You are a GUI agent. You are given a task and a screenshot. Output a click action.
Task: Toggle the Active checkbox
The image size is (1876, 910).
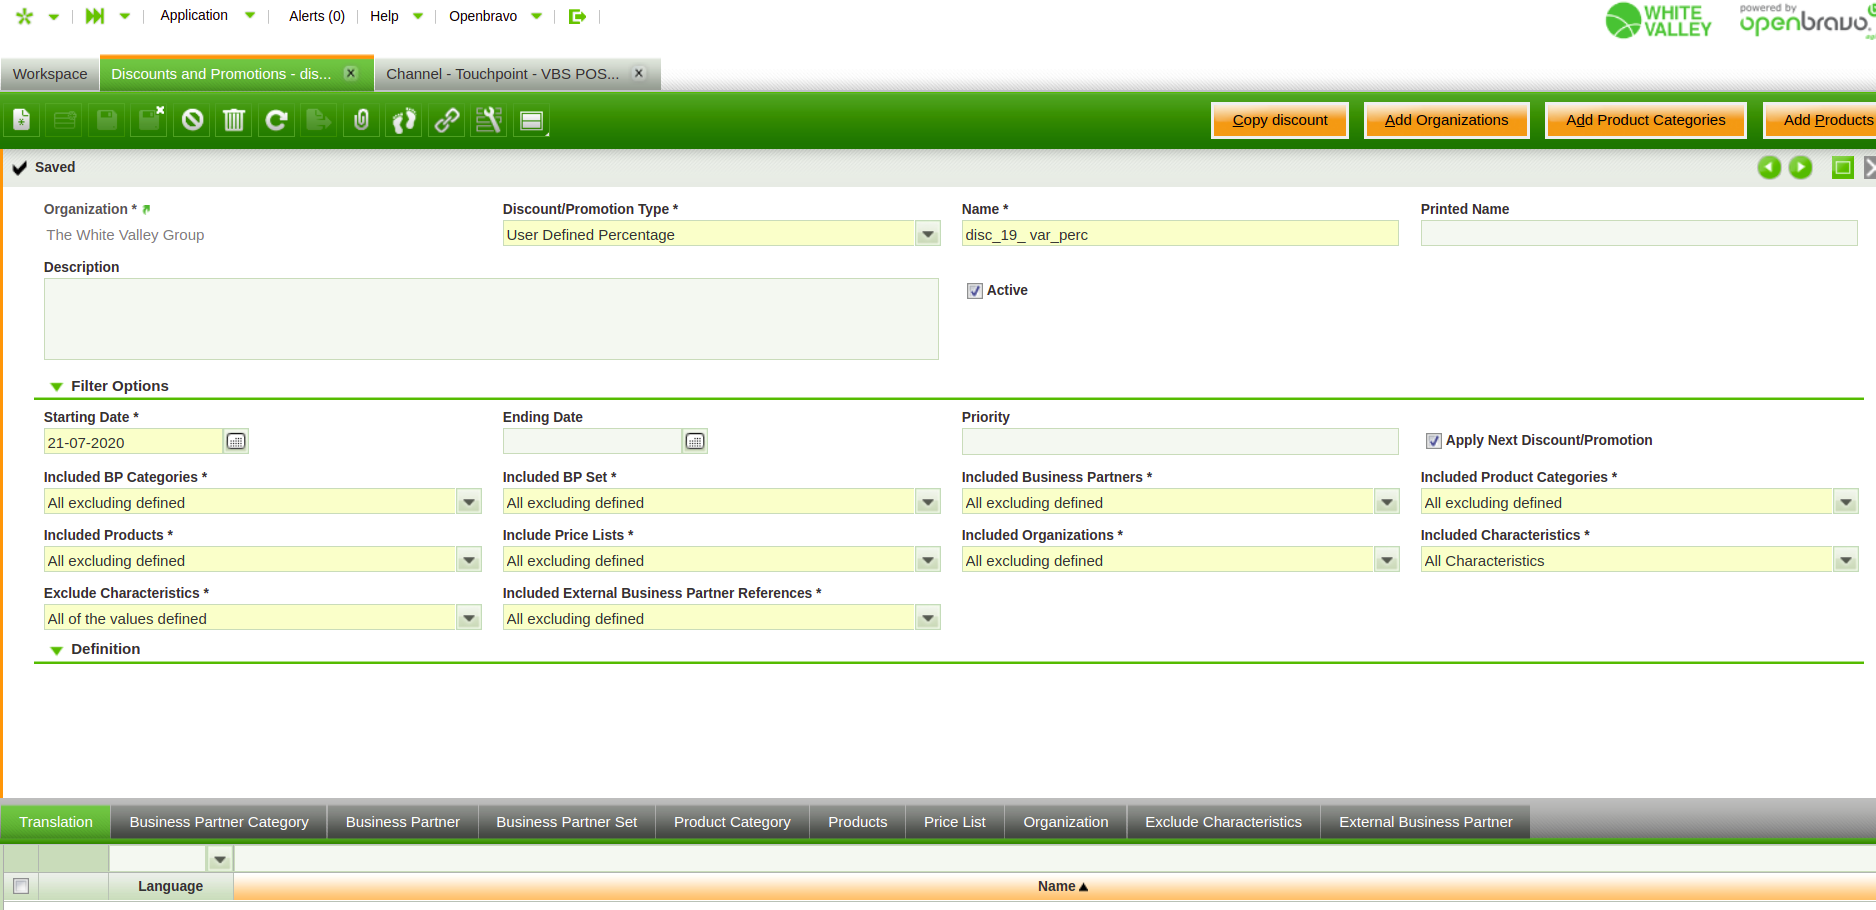click(x=974, y=291)
